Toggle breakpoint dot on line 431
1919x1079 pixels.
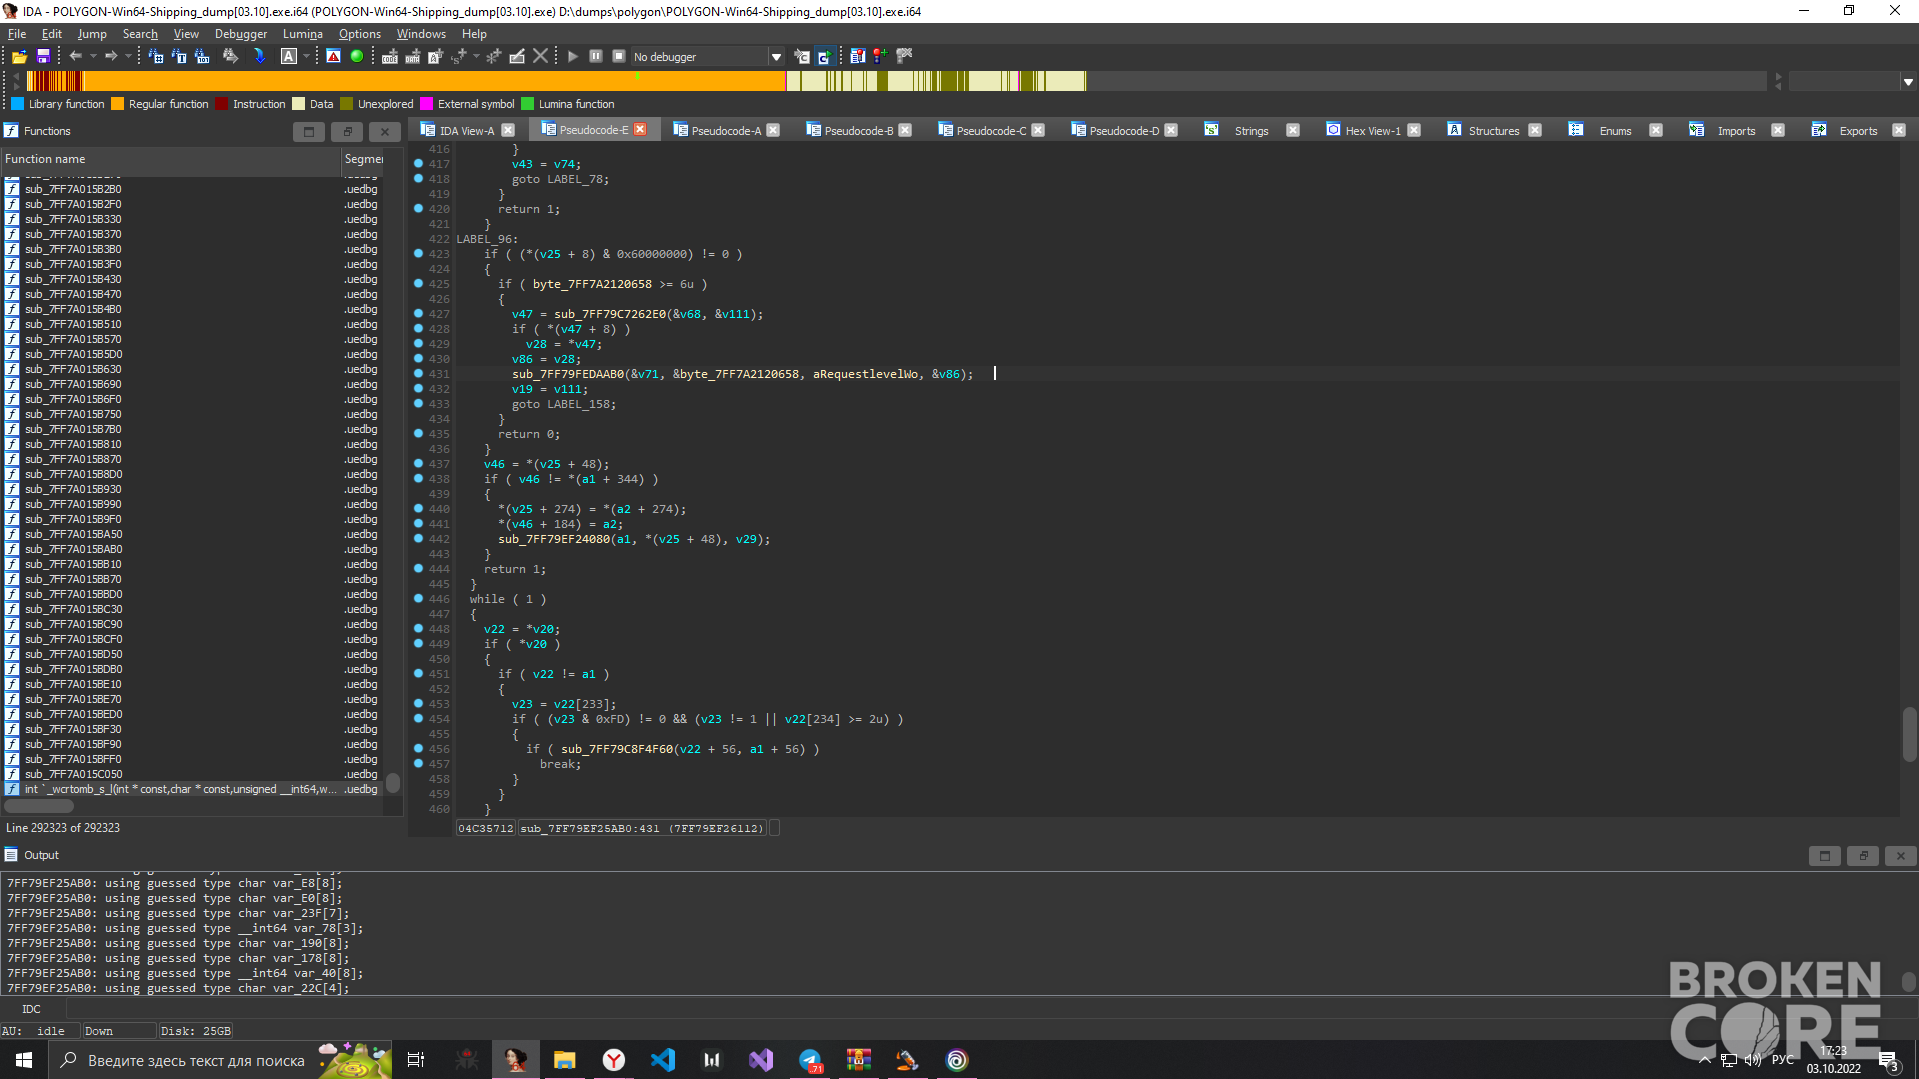(418, 373)
